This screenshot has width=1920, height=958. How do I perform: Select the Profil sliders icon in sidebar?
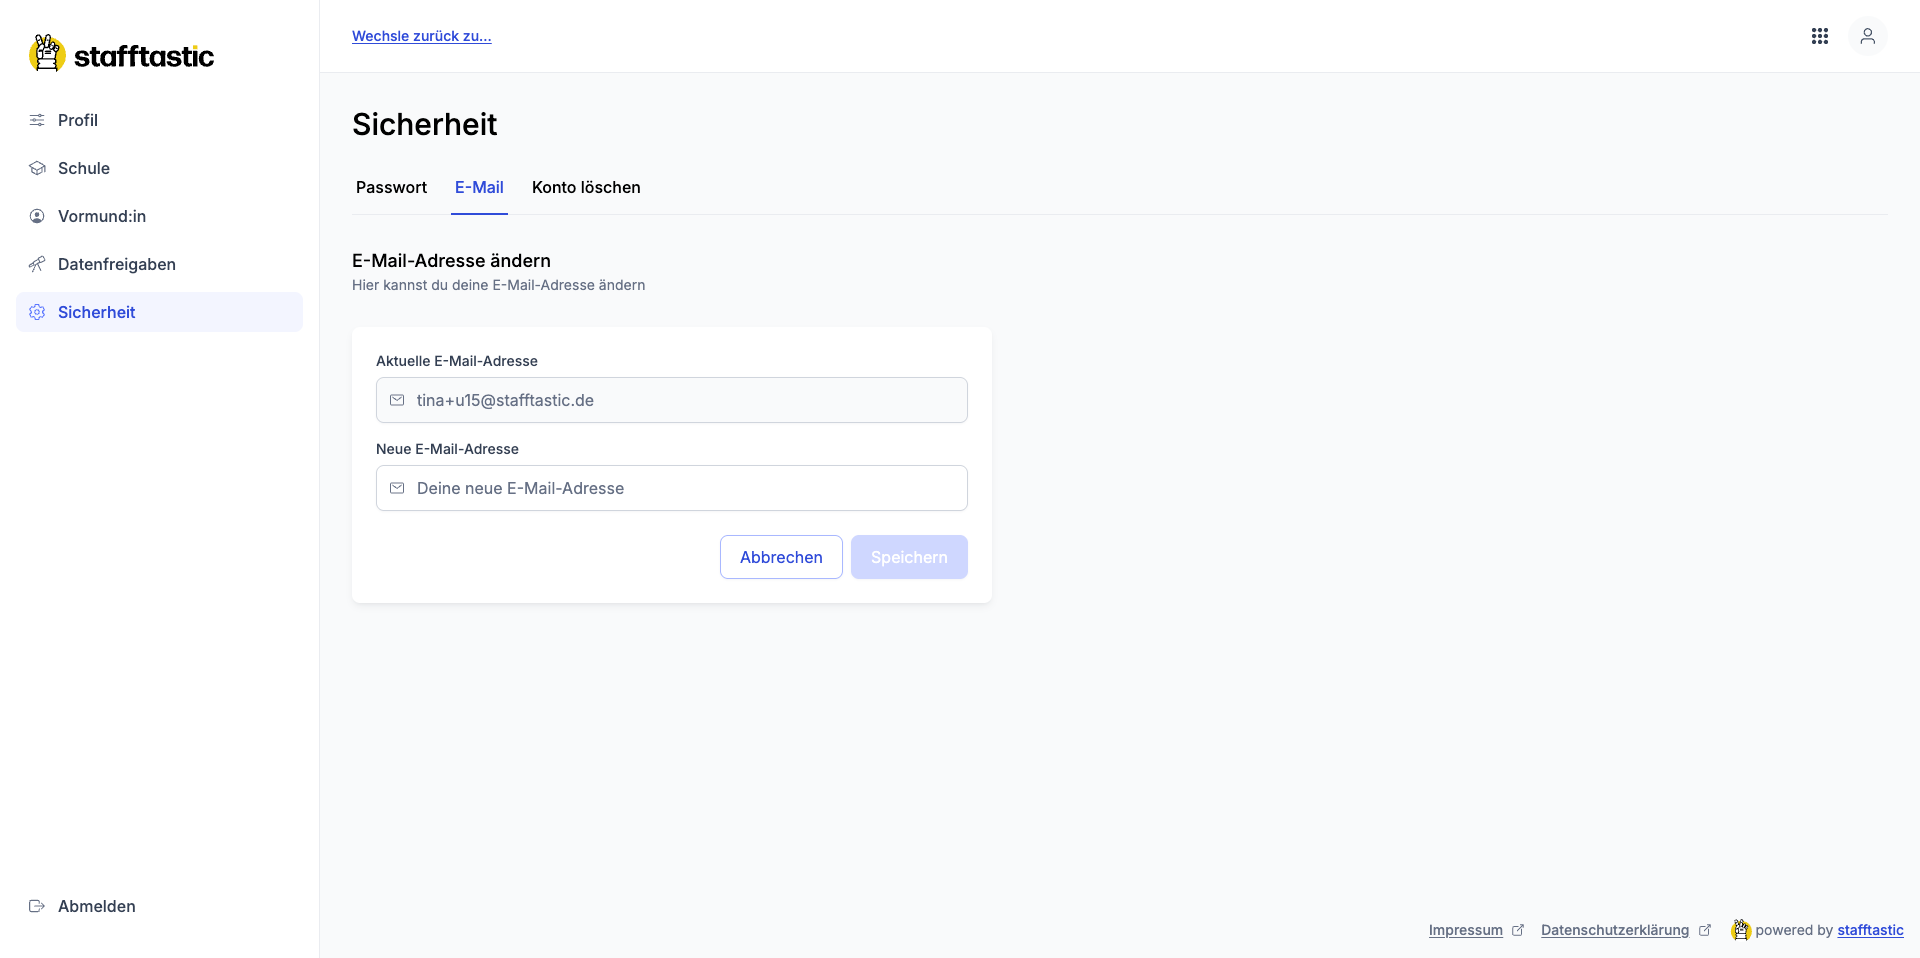pyautogui.click(x=37, y=120)
